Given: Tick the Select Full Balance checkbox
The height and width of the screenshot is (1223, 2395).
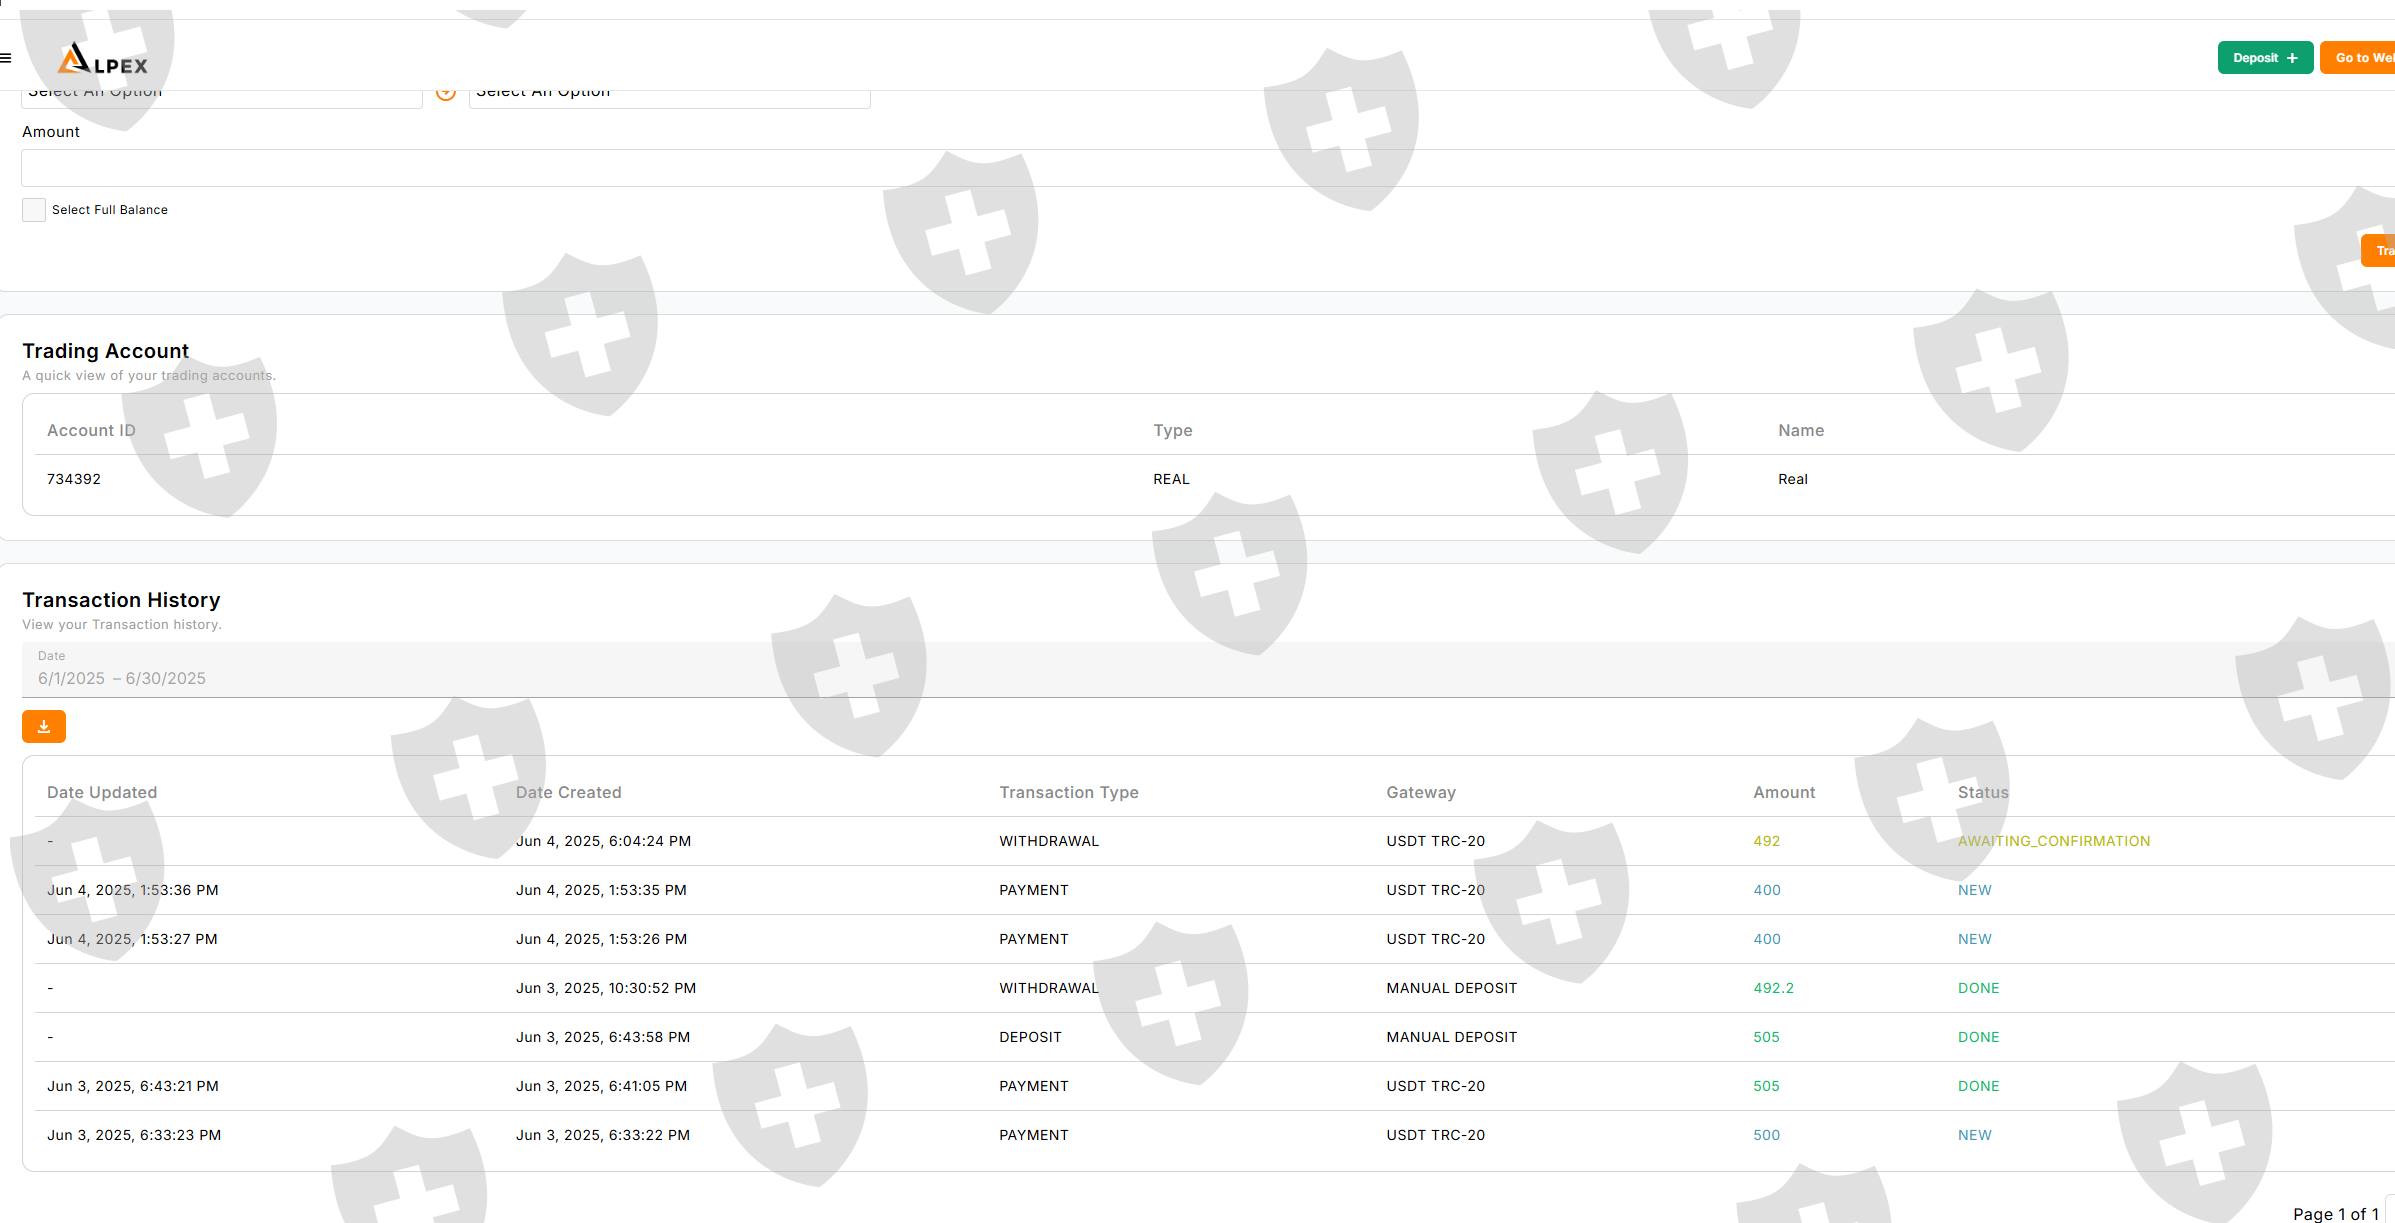Looking at the screenshot, I should 34,210.
